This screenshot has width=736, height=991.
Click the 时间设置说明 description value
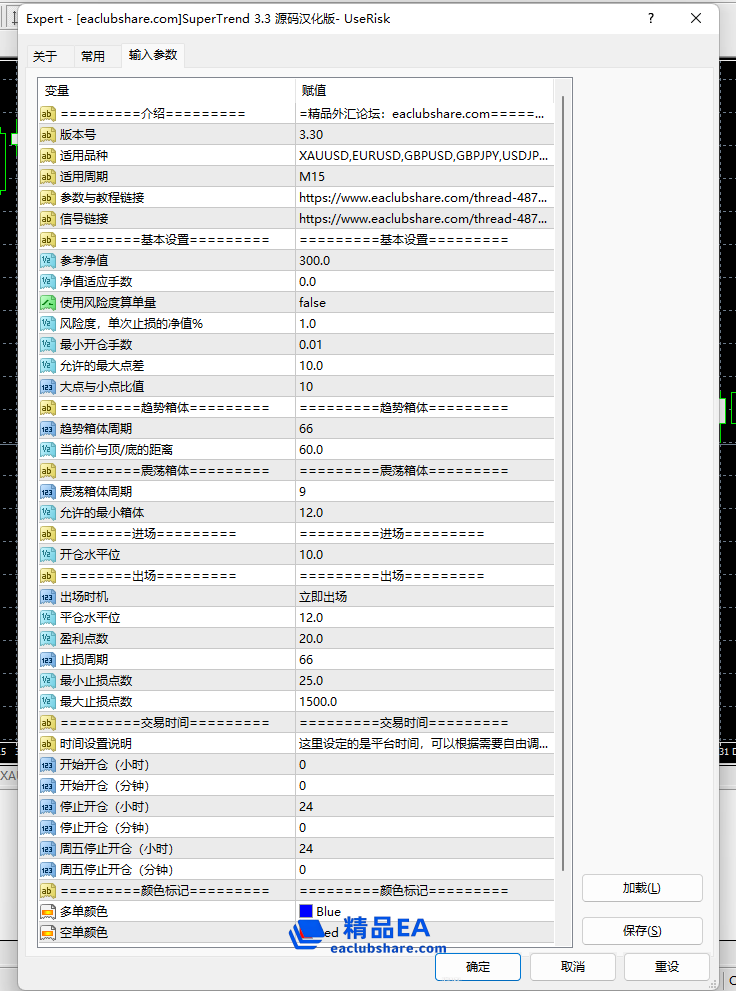pyautogui.click(x=425, y=744)
